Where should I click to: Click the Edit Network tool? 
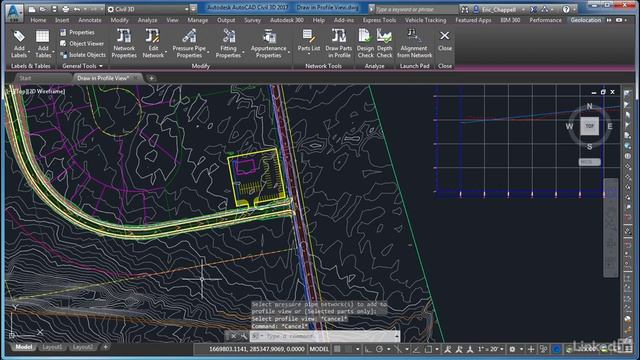pos(153,44)
